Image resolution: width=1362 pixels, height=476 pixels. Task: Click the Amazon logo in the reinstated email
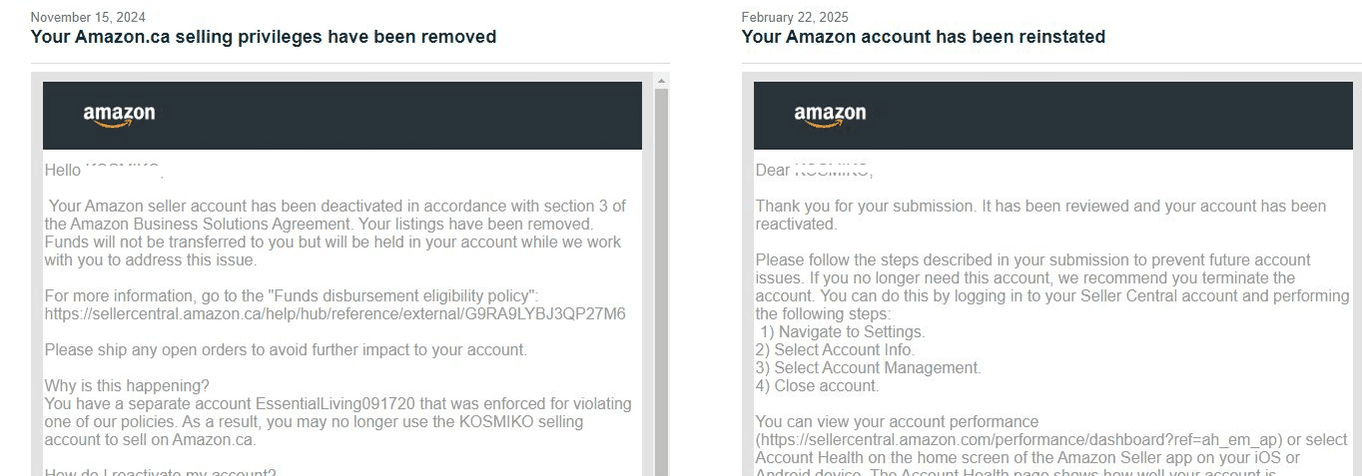(830, 115)
